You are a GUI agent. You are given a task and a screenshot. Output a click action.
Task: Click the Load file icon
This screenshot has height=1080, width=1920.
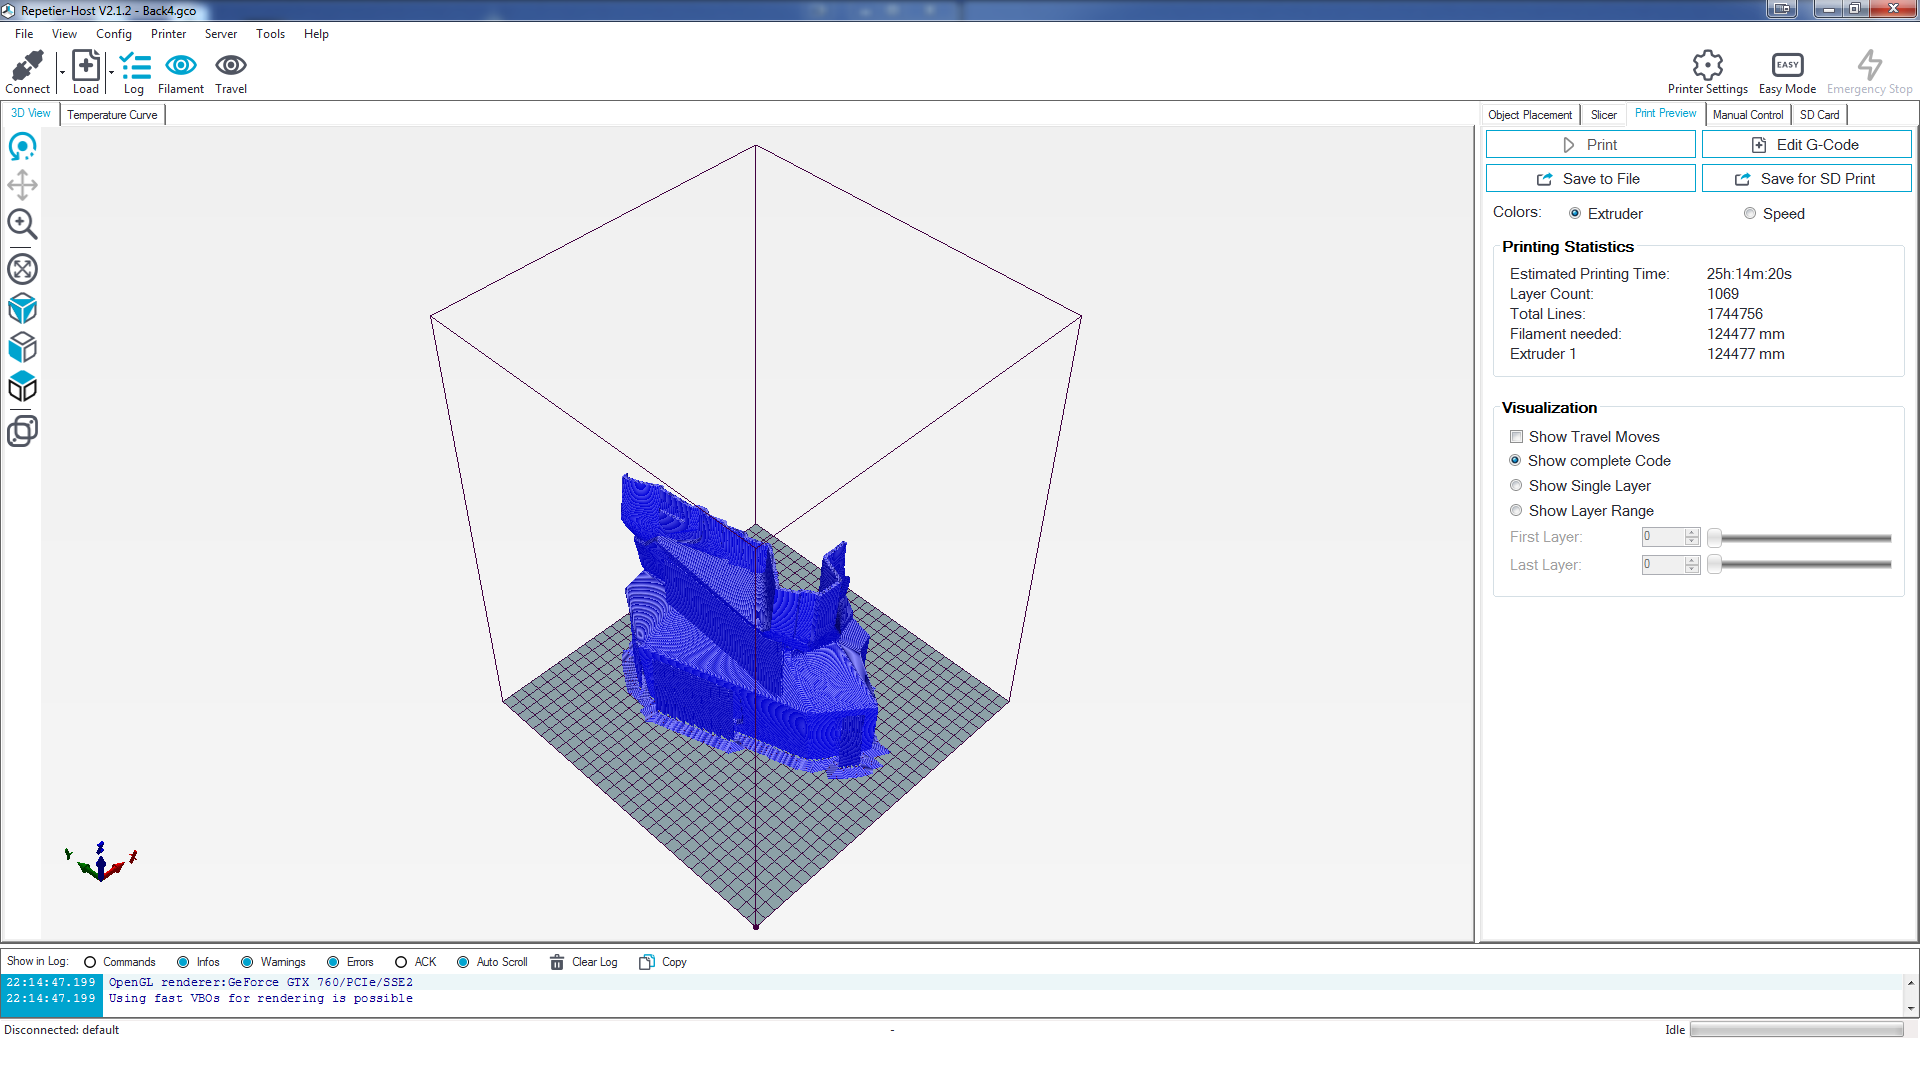point(86,67)
